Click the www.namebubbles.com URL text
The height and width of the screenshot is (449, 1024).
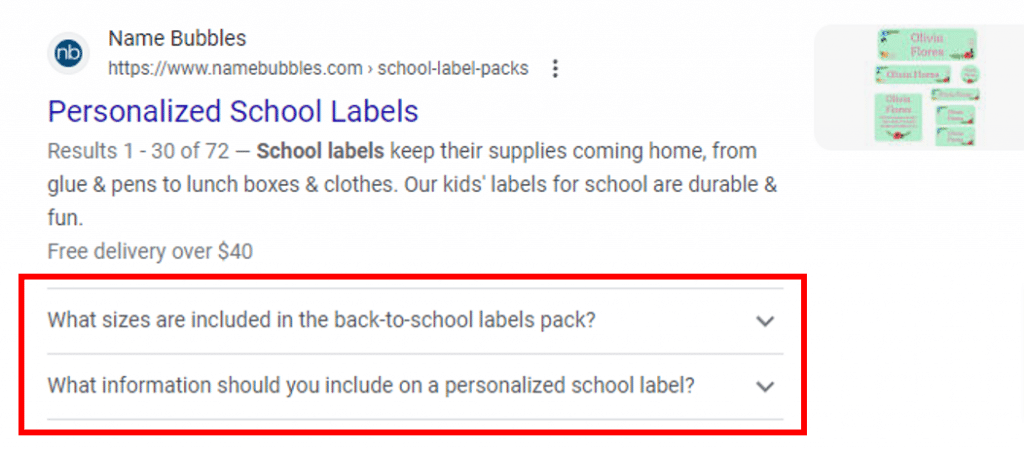(x=235, y=69)
